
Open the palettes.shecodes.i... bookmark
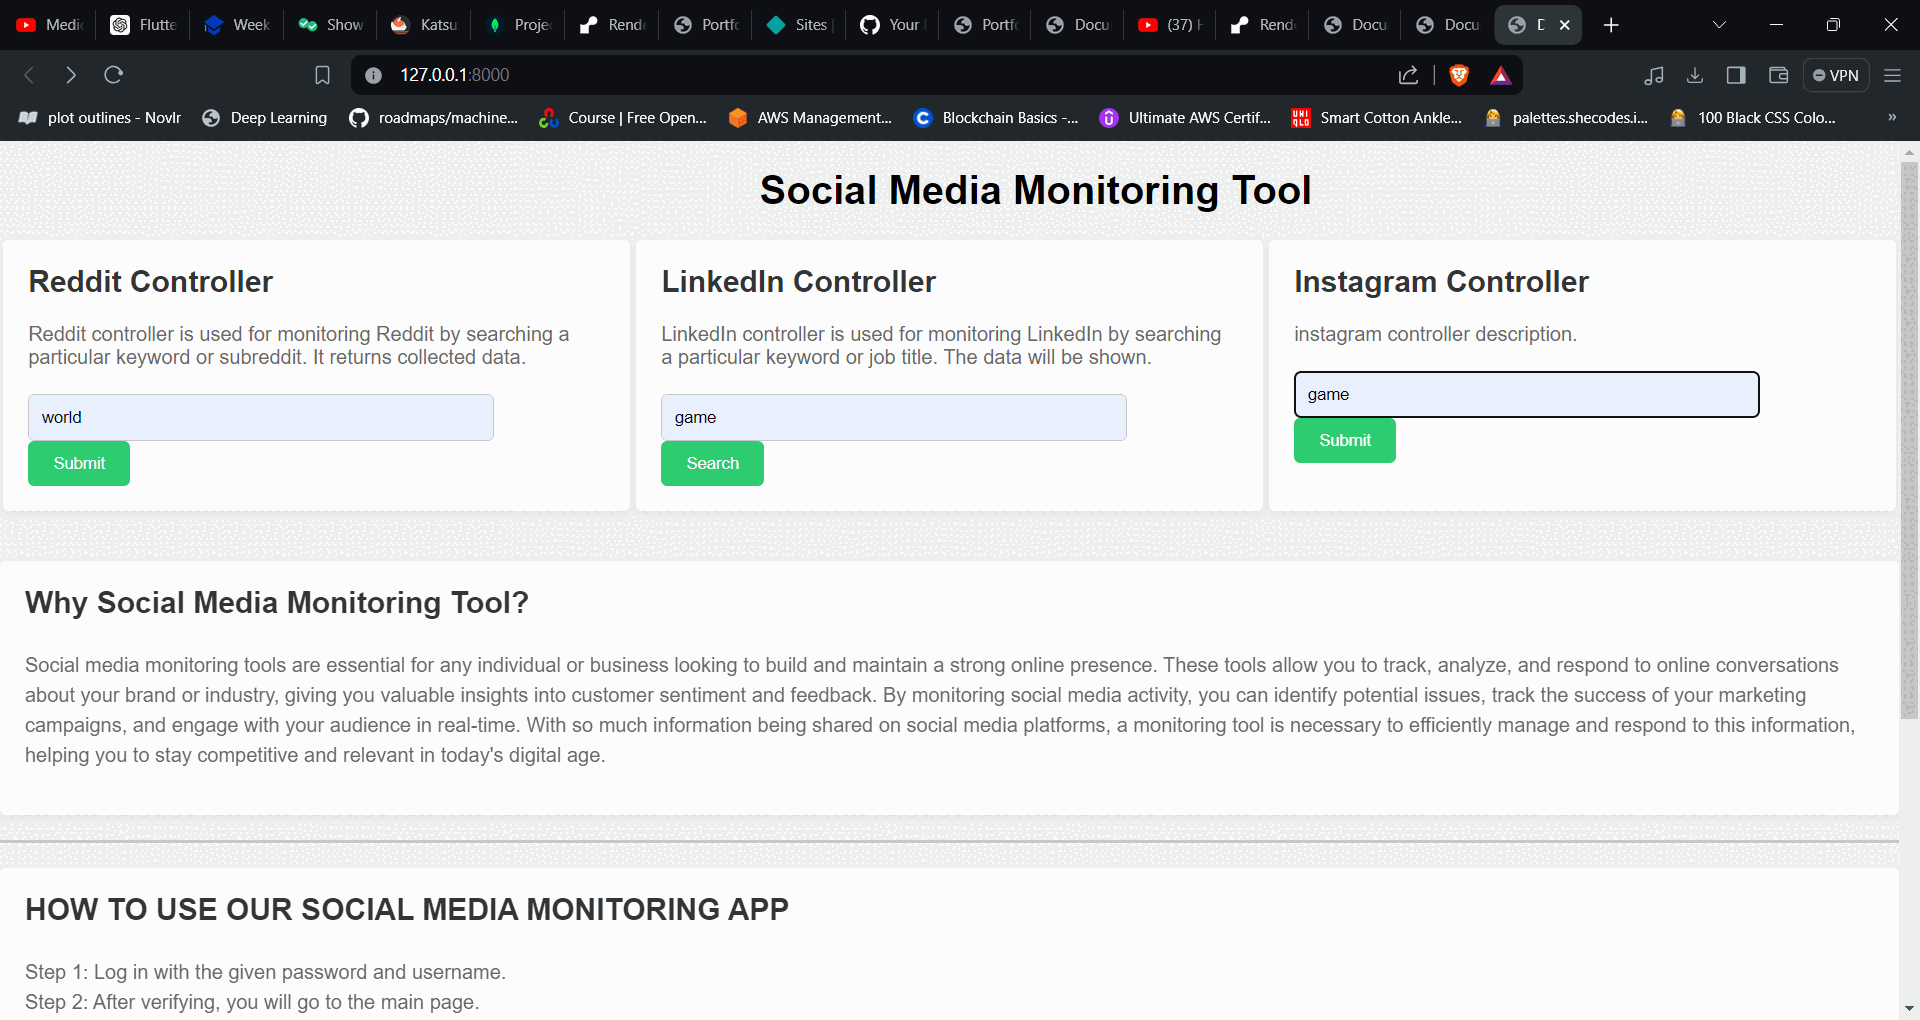click(1566, 118)
